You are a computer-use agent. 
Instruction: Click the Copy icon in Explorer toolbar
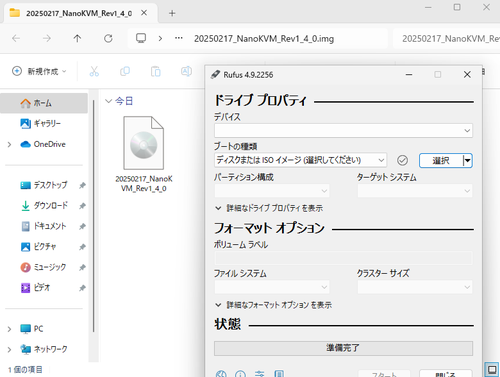(x=125, y=71)
